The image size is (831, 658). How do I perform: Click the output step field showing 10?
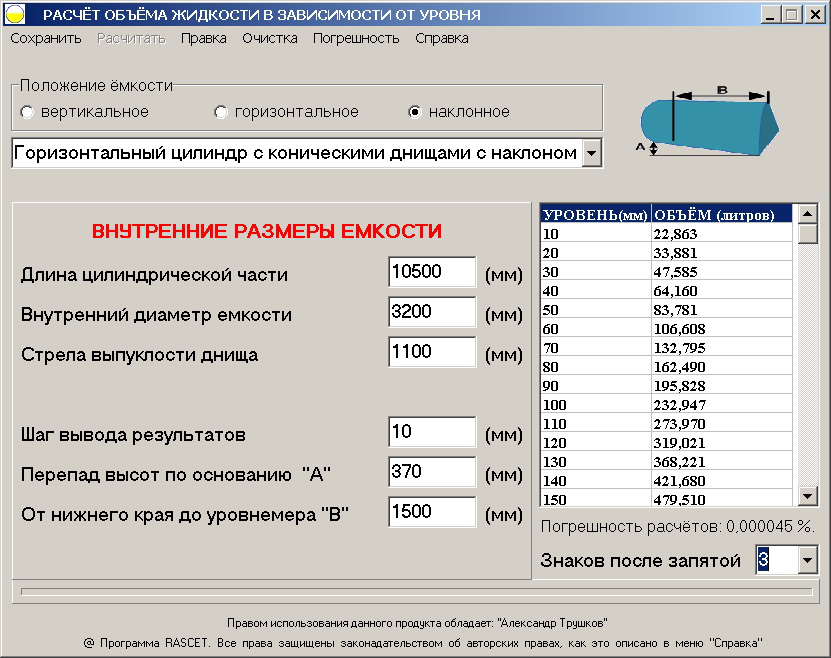[432, 431]
